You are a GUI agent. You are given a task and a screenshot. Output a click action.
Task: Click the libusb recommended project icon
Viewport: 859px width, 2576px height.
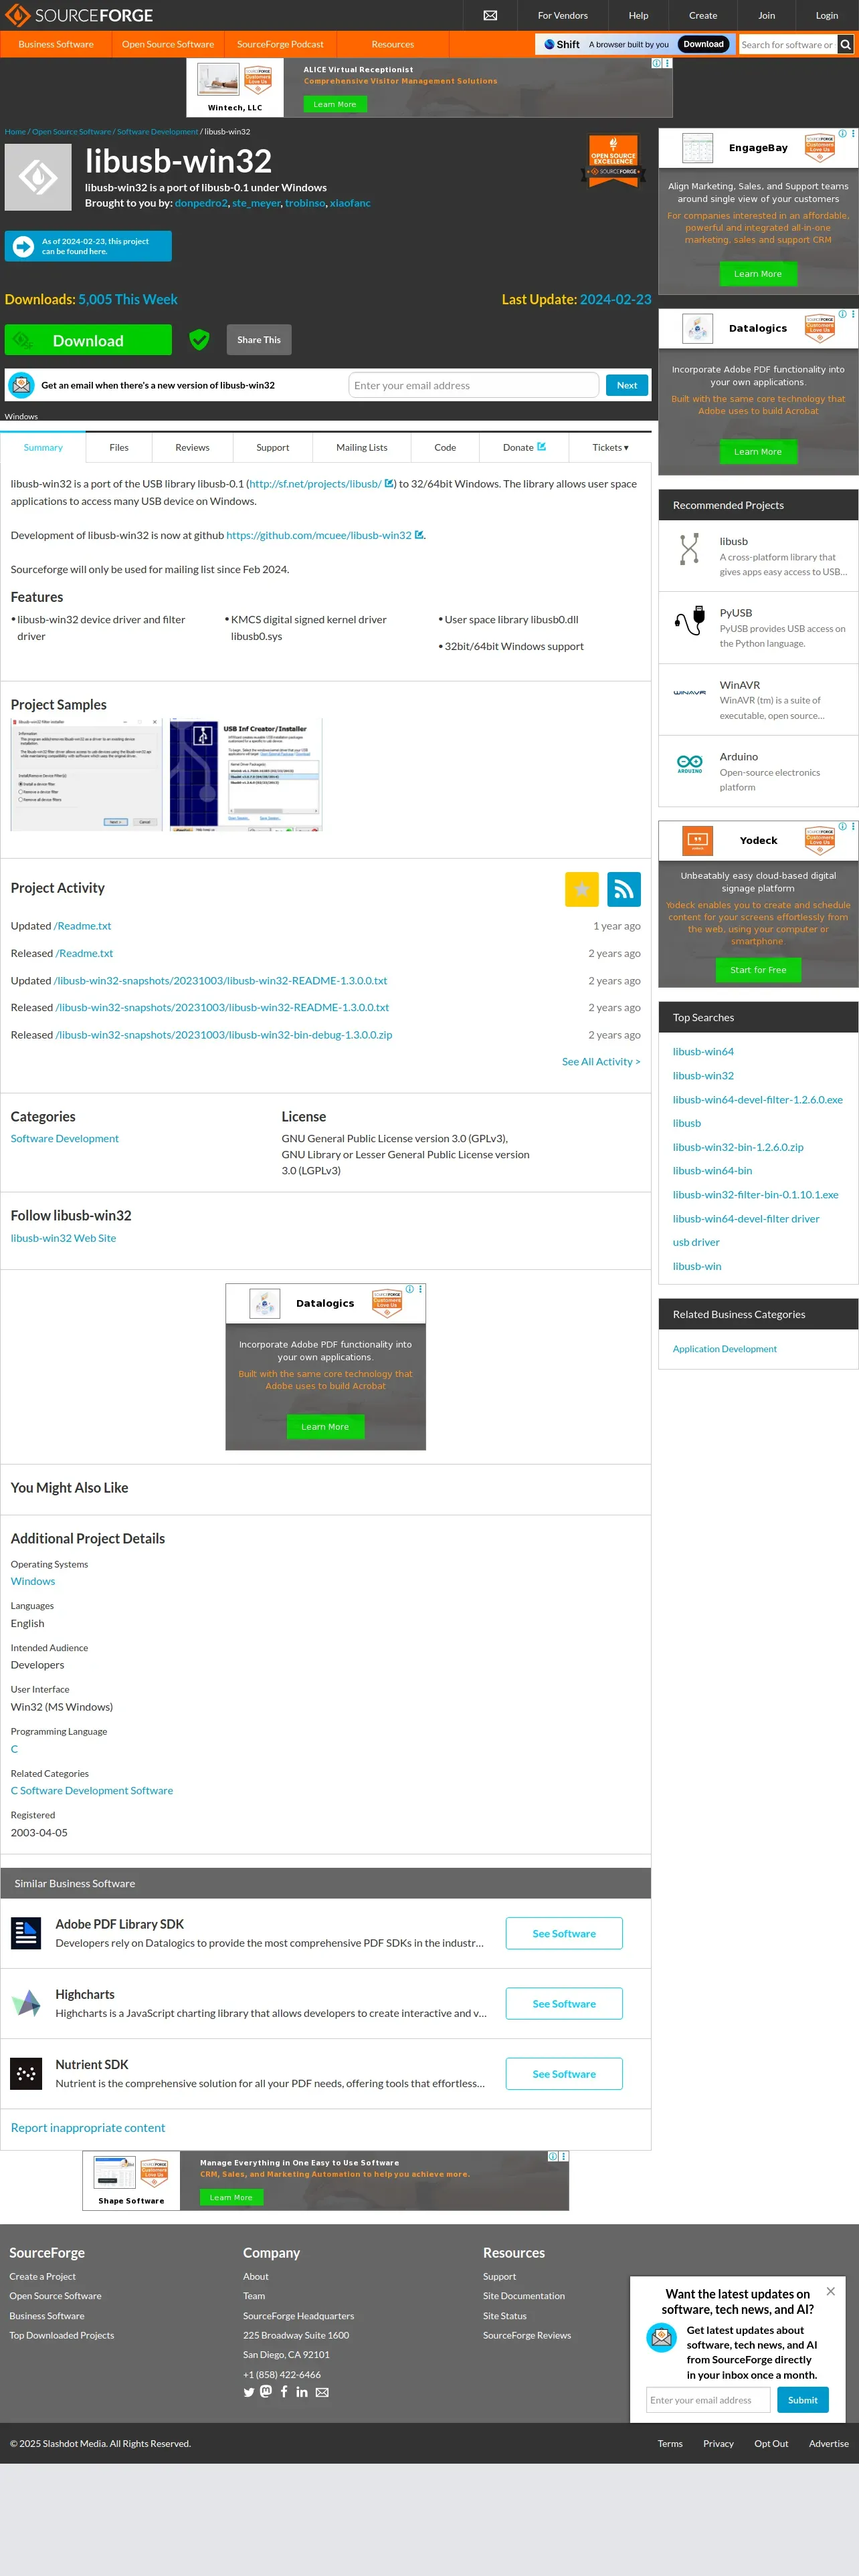(x=689, y=549)
